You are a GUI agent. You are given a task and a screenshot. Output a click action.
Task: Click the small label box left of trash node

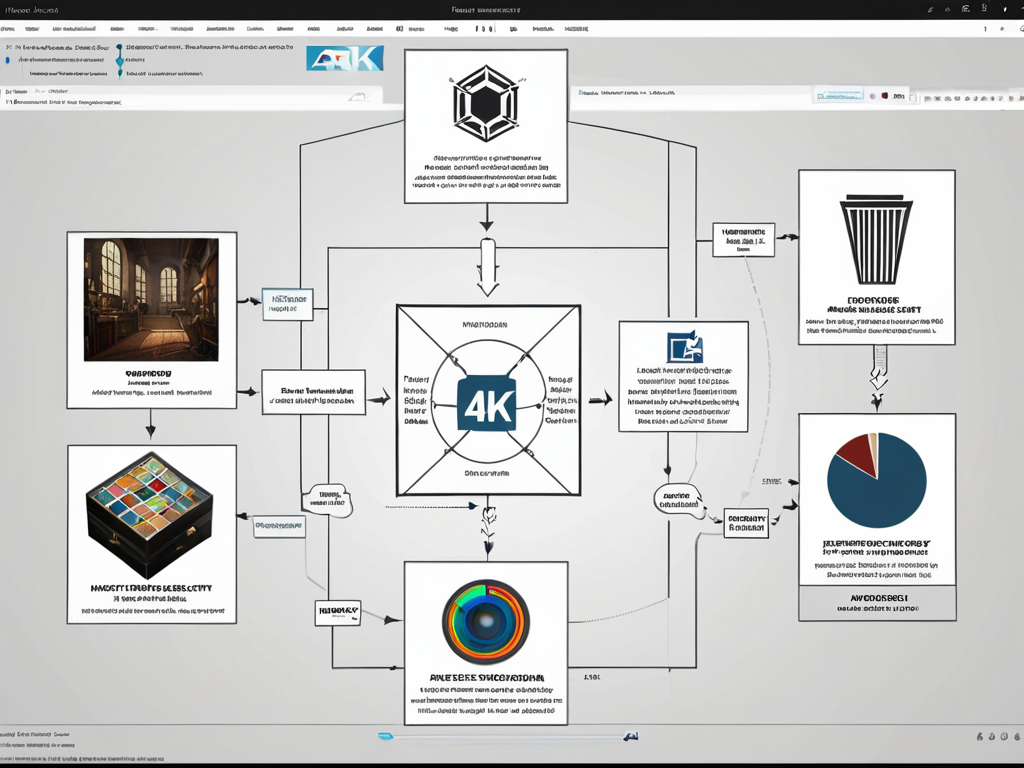[x=743, y=240]
